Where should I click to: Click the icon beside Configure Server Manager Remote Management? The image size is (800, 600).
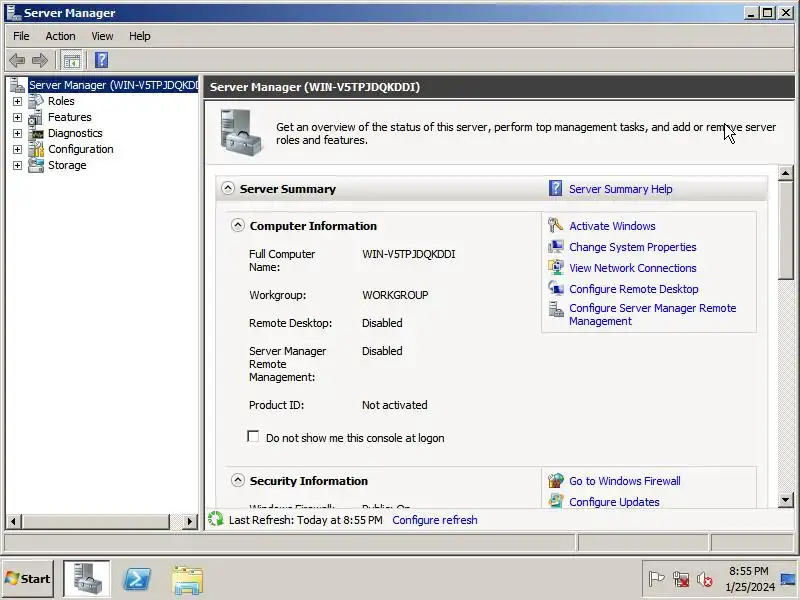click(x=556, y=309)
